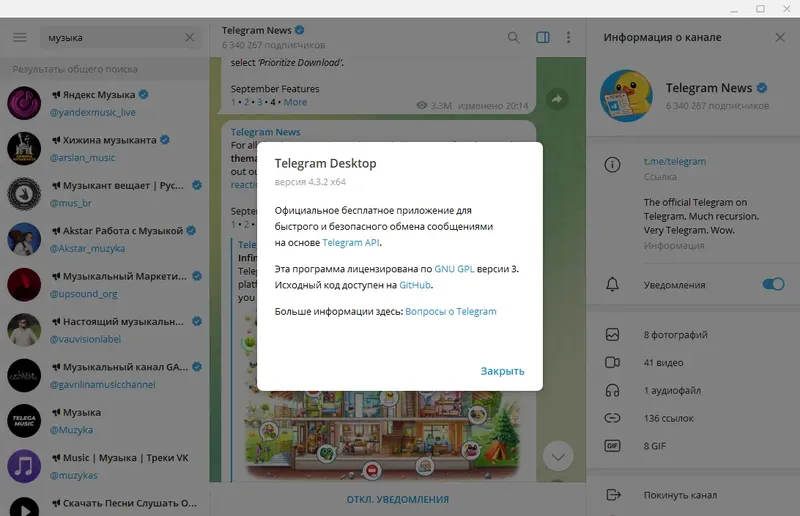Click the info circle icon in channel panel
This screenshot has width=800, height=516.
point(612,164)
